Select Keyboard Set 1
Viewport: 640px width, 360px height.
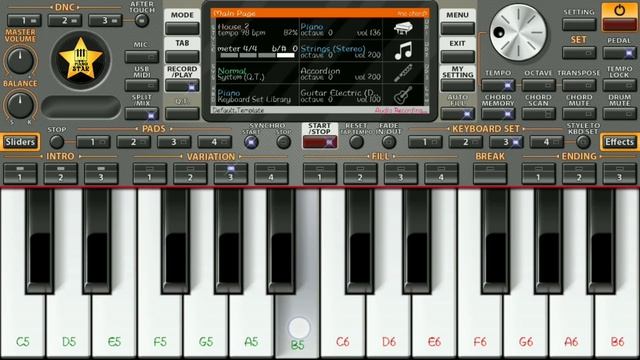click(425, 142)
